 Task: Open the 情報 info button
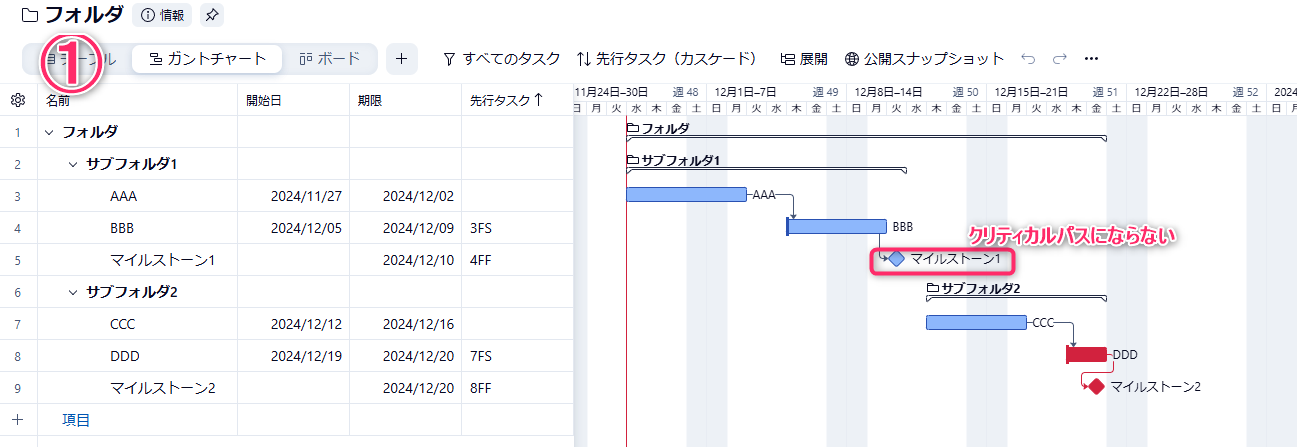(163, 15)
